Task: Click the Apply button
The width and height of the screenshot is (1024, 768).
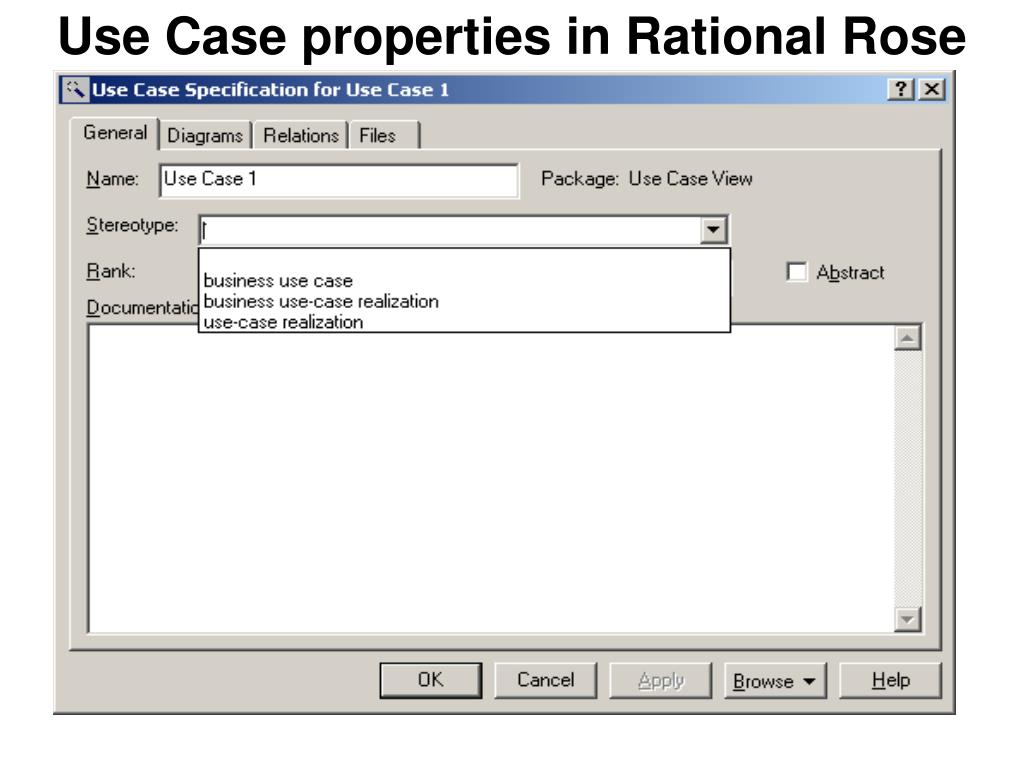Action: click(x=660, y=680)
